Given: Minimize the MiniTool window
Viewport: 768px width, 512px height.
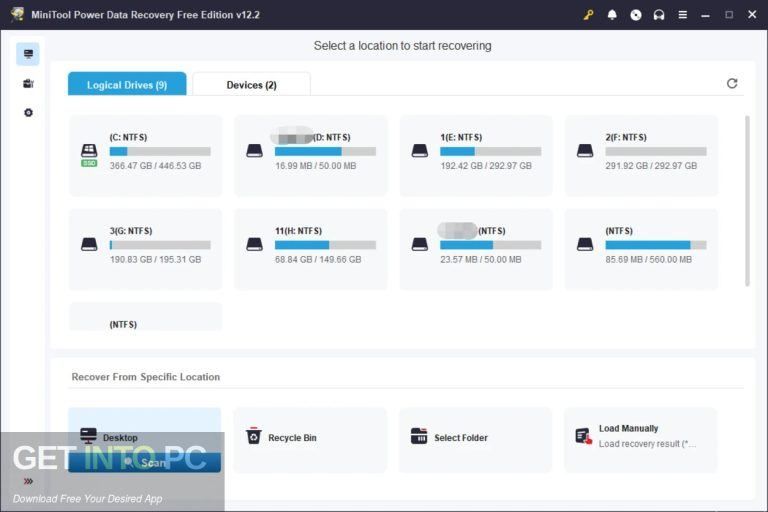Looking at the screenshot, I should (x=705, y=15).
